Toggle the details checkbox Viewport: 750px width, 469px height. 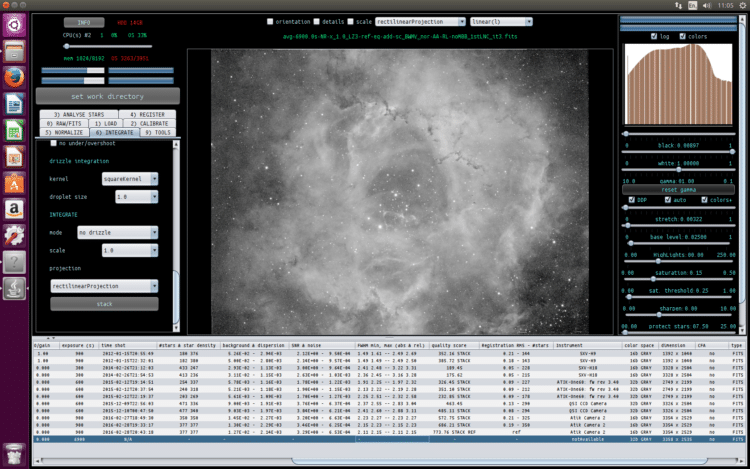tap(316, 22)
